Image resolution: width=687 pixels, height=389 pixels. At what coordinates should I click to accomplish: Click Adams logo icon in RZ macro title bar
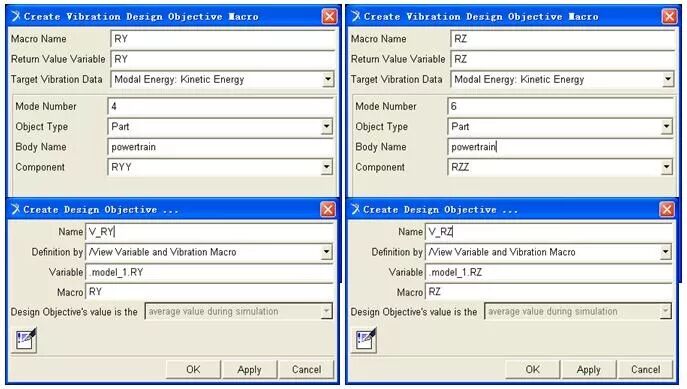[x=356, y=16]
